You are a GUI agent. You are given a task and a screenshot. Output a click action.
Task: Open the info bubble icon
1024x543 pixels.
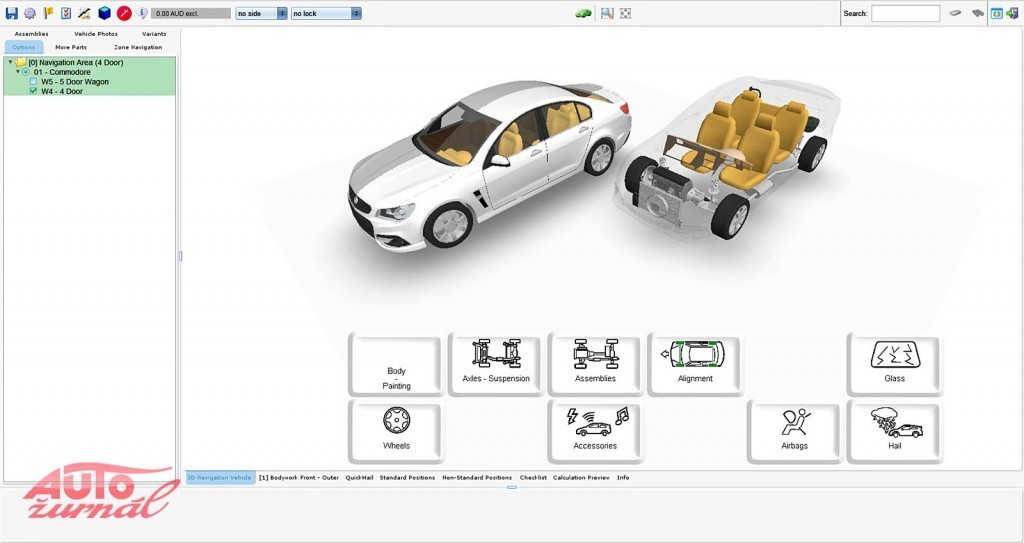(142, 13)
